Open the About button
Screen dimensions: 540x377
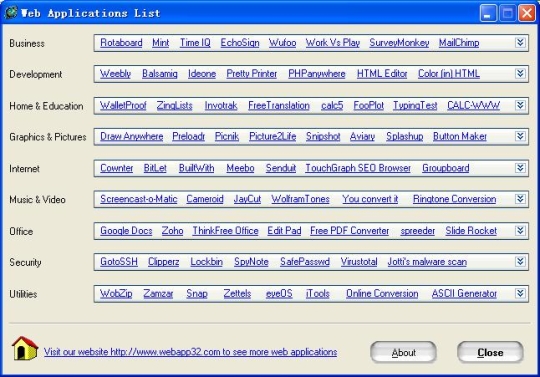coord(403,352)
